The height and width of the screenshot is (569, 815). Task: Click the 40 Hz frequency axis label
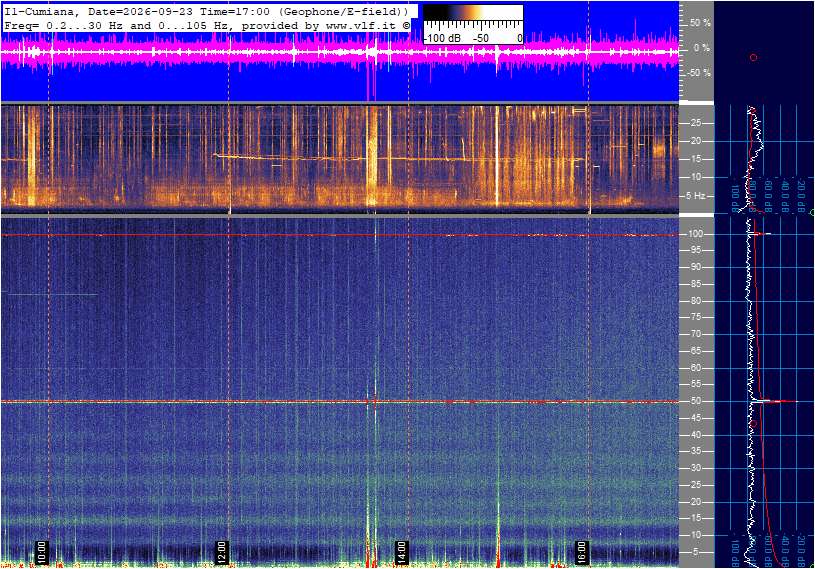coord(695,435)
